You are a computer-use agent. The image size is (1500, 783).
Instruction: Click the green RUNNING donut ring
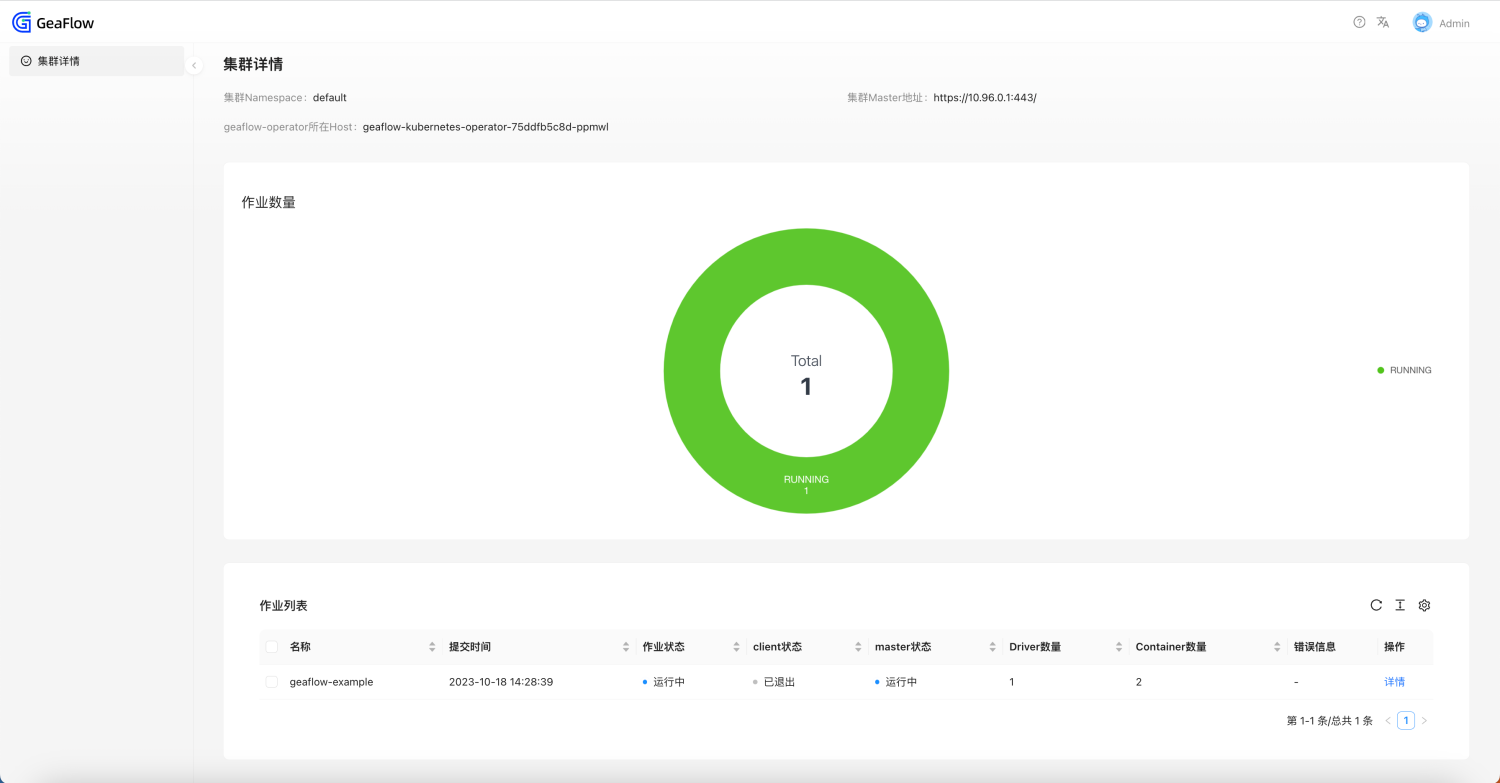[692, 371]
